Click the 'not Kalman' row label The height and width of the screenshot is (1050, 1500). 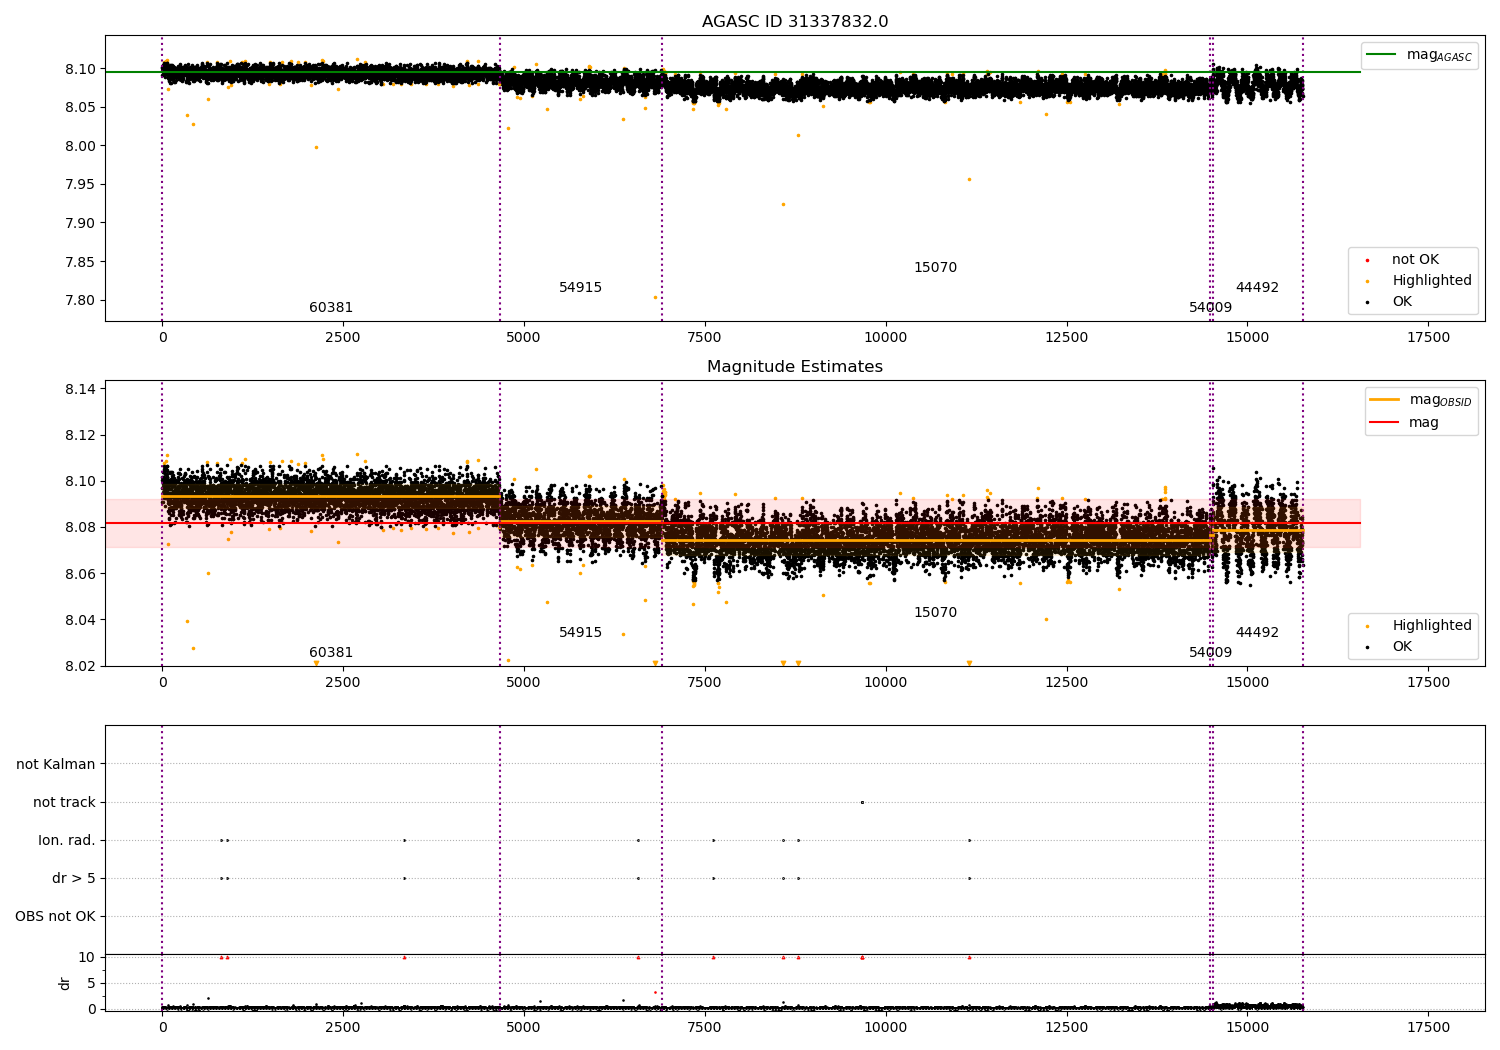[x=56, y=764]
